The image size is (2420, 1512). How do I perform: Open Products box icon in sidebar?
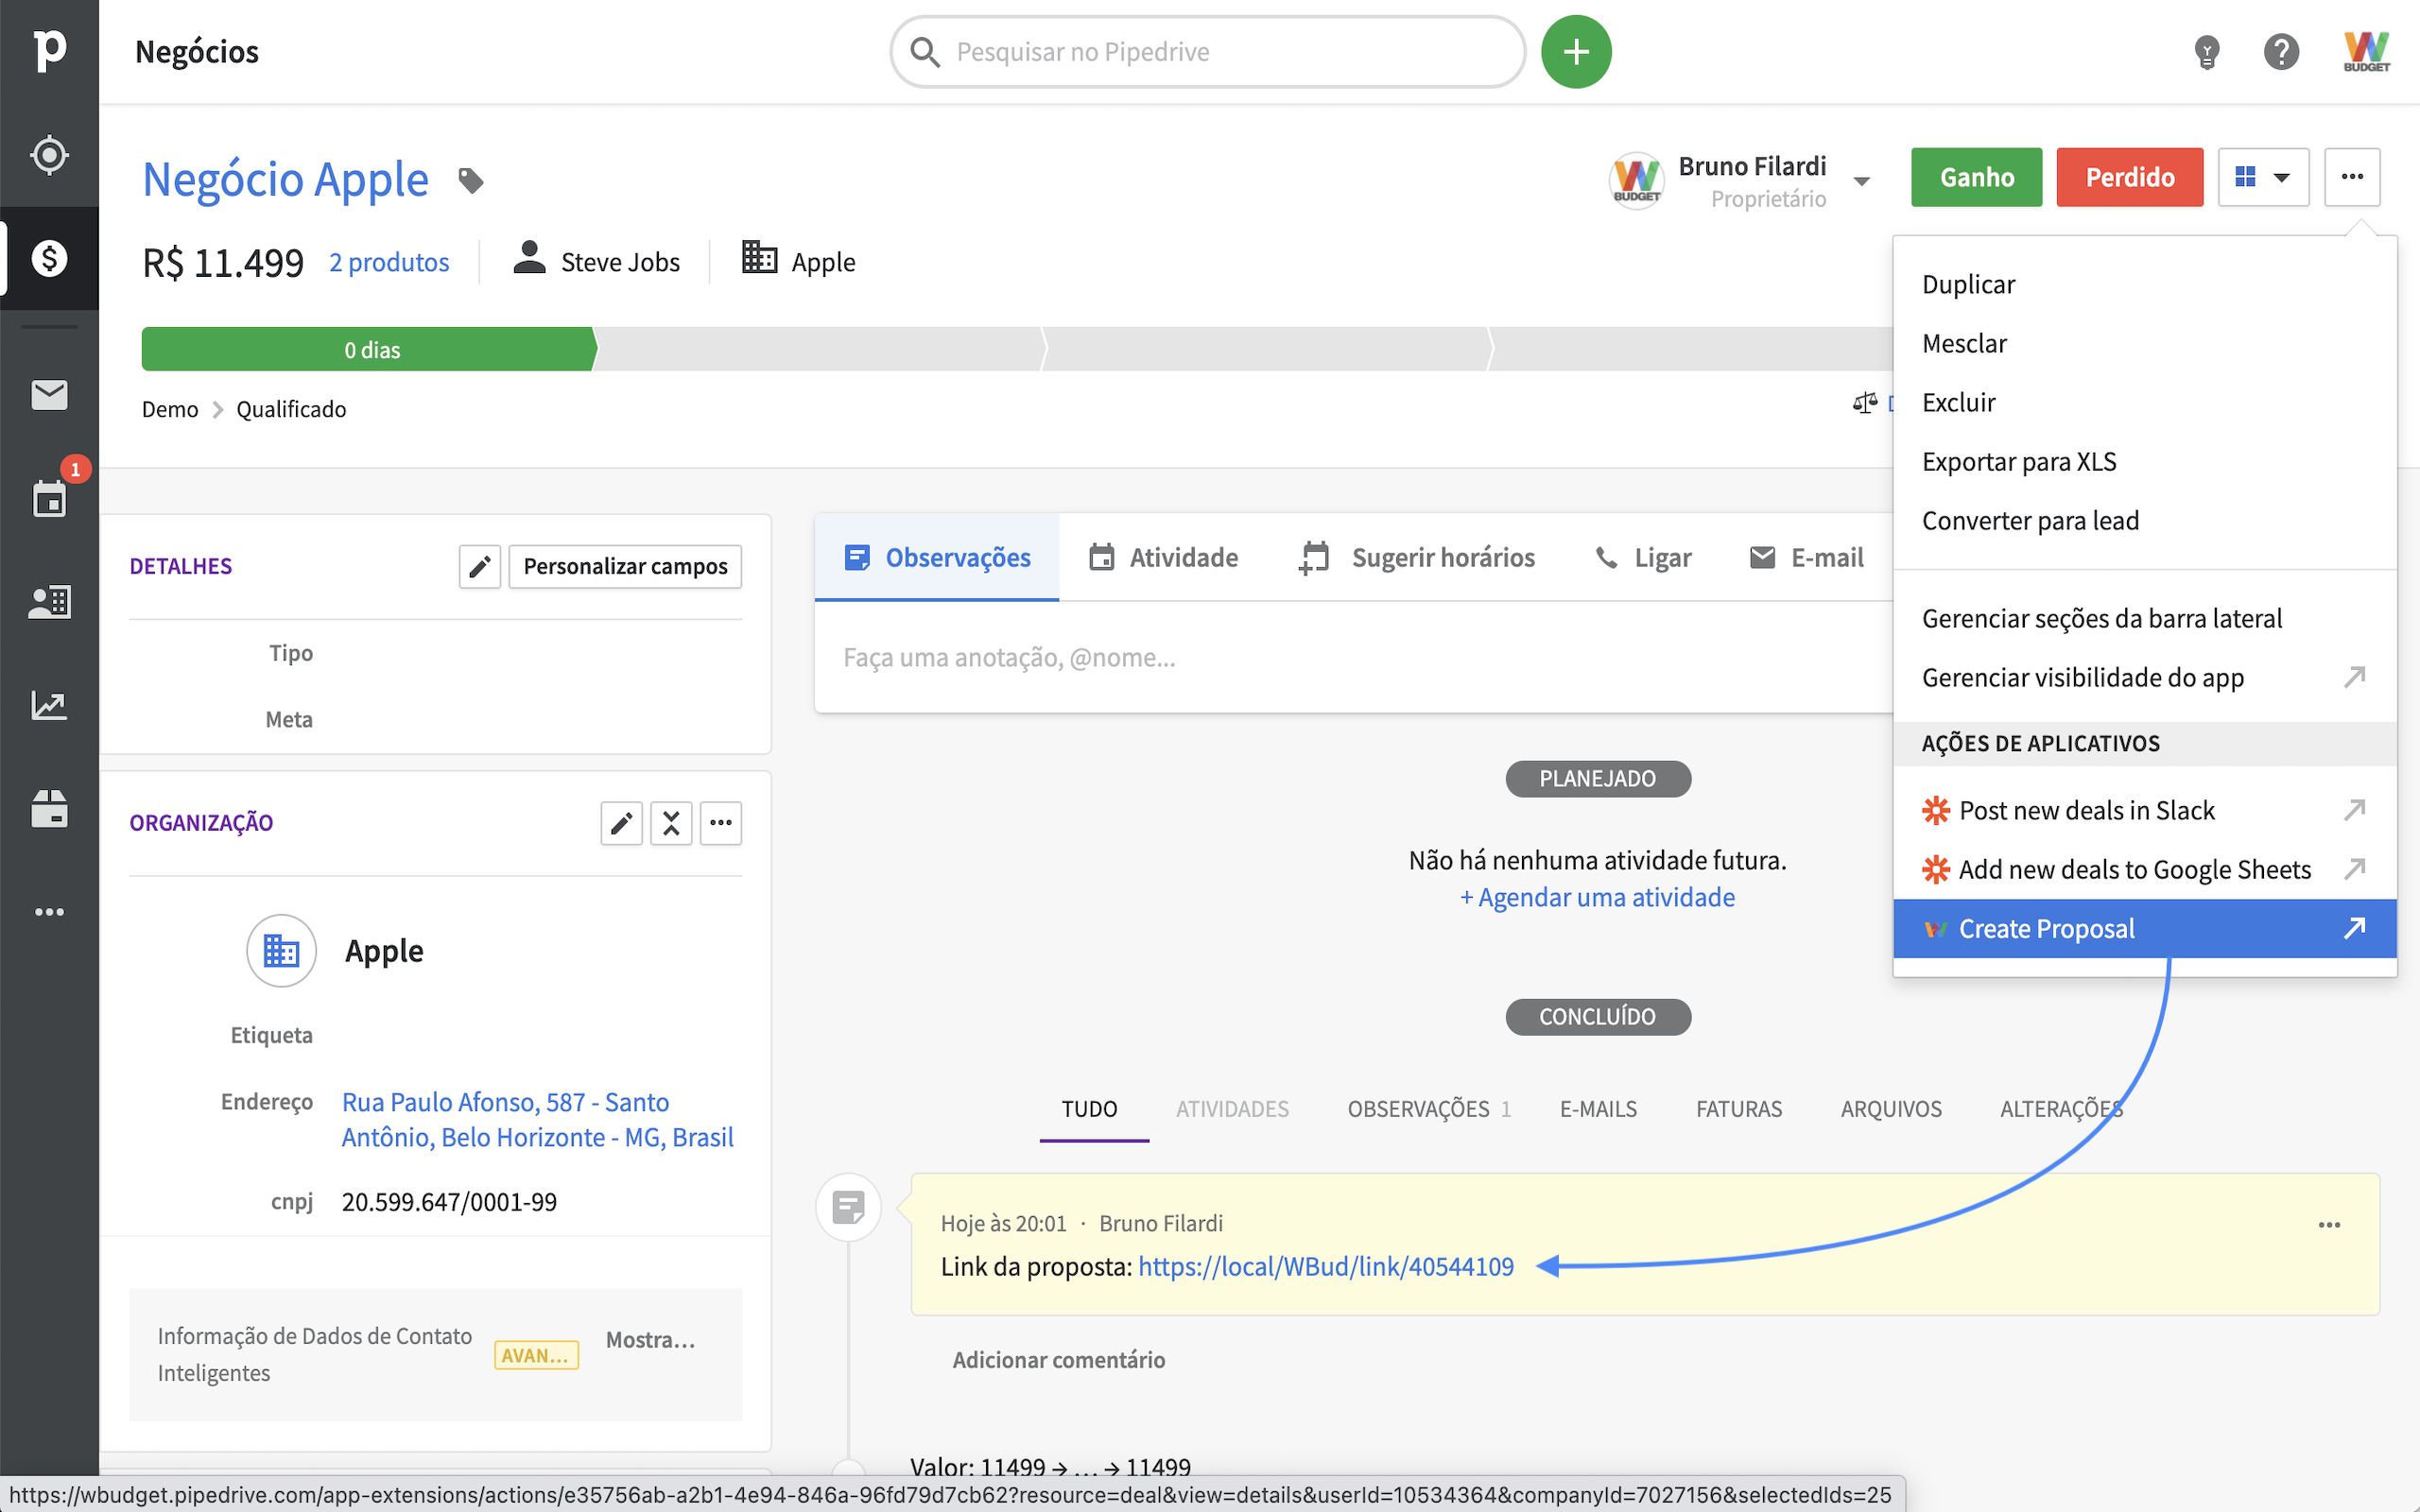[49, 808]
